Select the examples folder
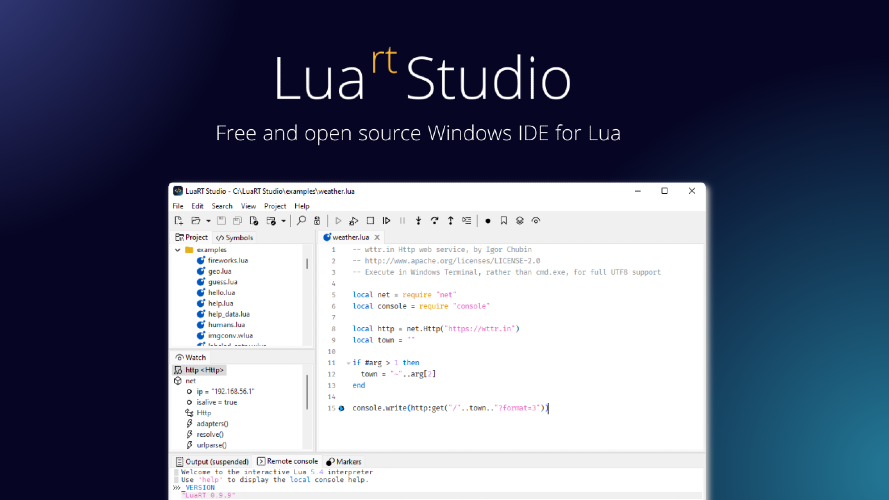This screenshot has width=889, height=500. (x=211, y=250)
